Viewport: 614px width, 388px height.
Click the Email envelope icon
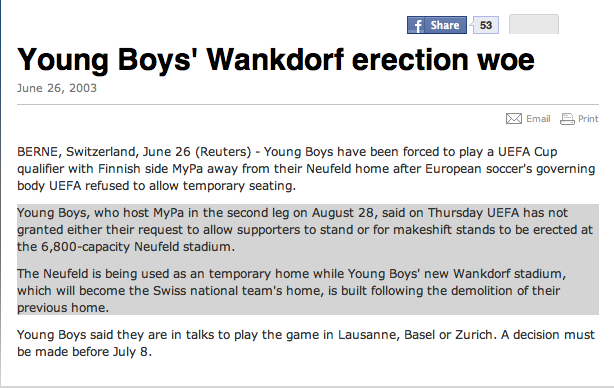[x=513, y=119]
